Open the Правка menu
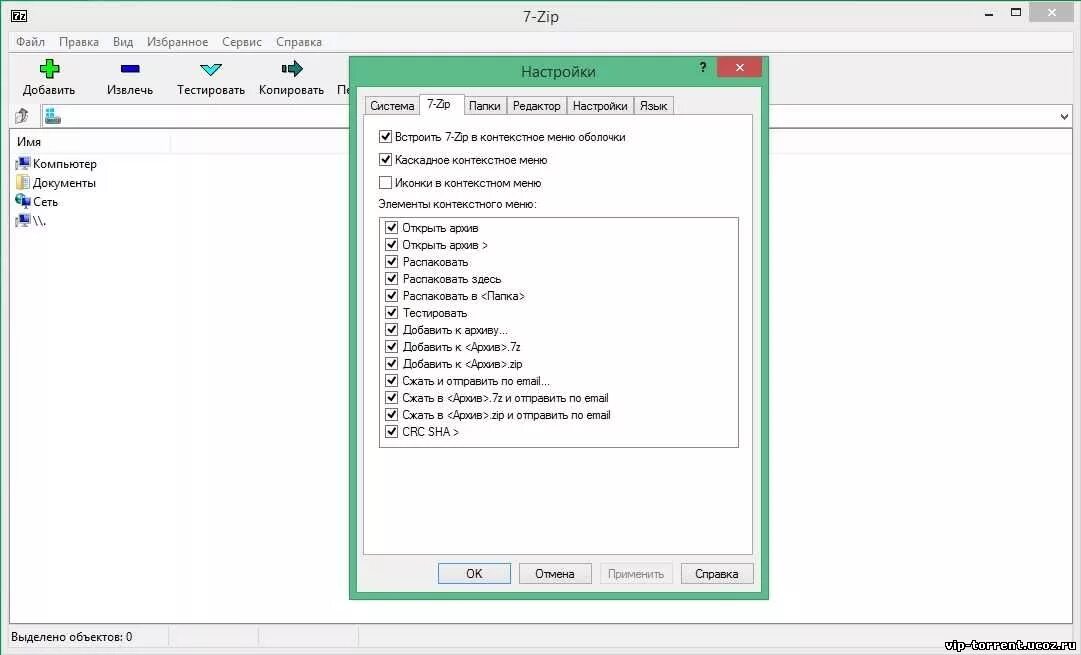 79,42
